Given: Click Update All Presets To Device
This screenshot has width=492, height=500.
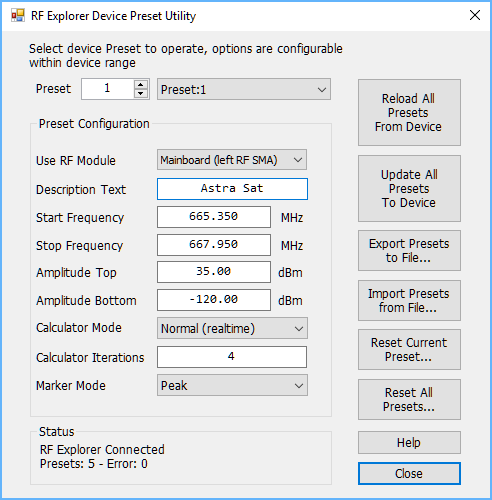Looking at the screenshot, I should point(409,189).
